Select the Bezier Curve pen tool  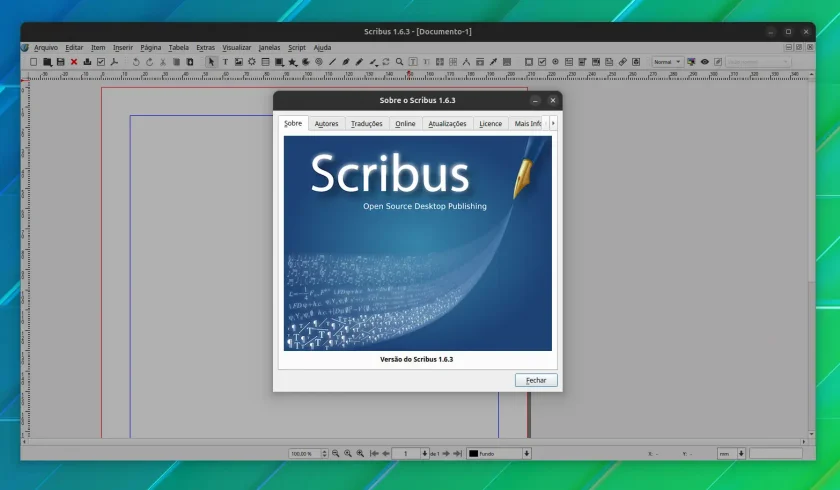pyautogui.click(x=346, y=62)
